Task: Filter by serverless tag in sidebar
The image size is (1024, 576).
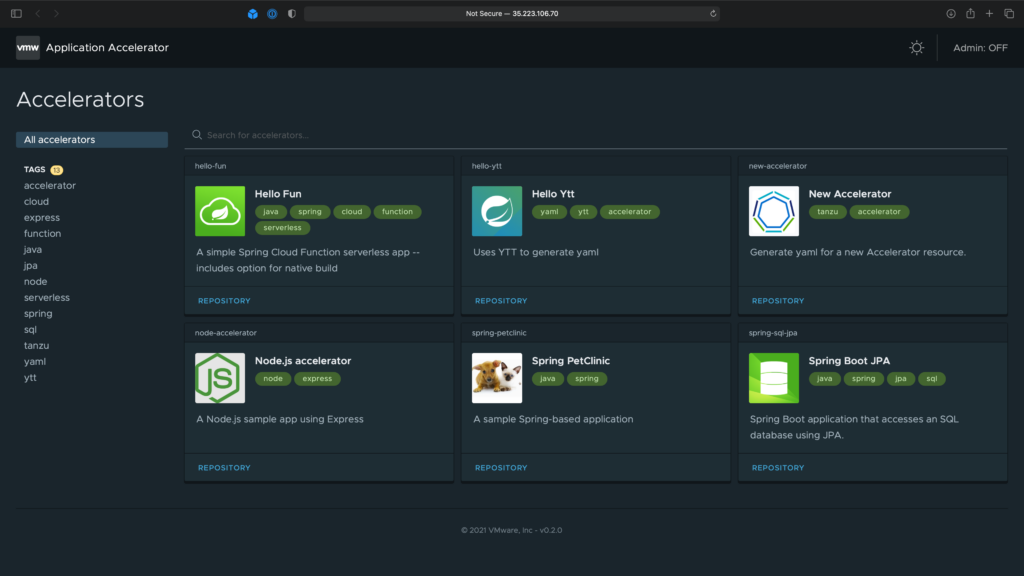Action: tap(47, 298)
